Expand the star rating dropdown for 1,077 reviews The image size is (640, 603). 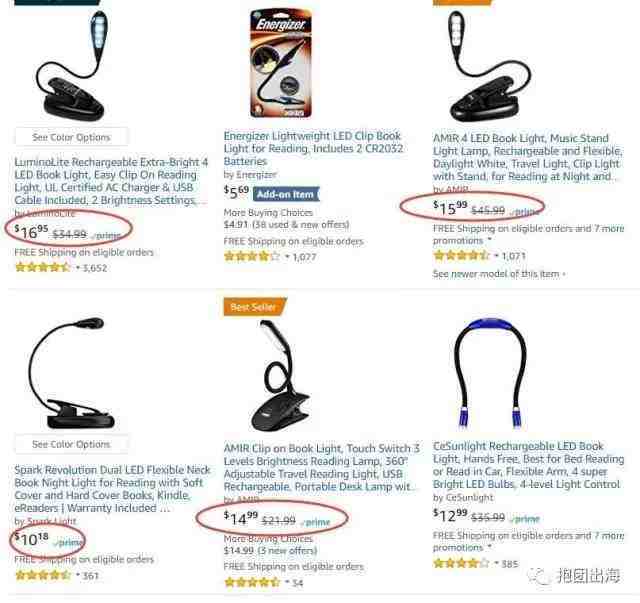[287, 257]
